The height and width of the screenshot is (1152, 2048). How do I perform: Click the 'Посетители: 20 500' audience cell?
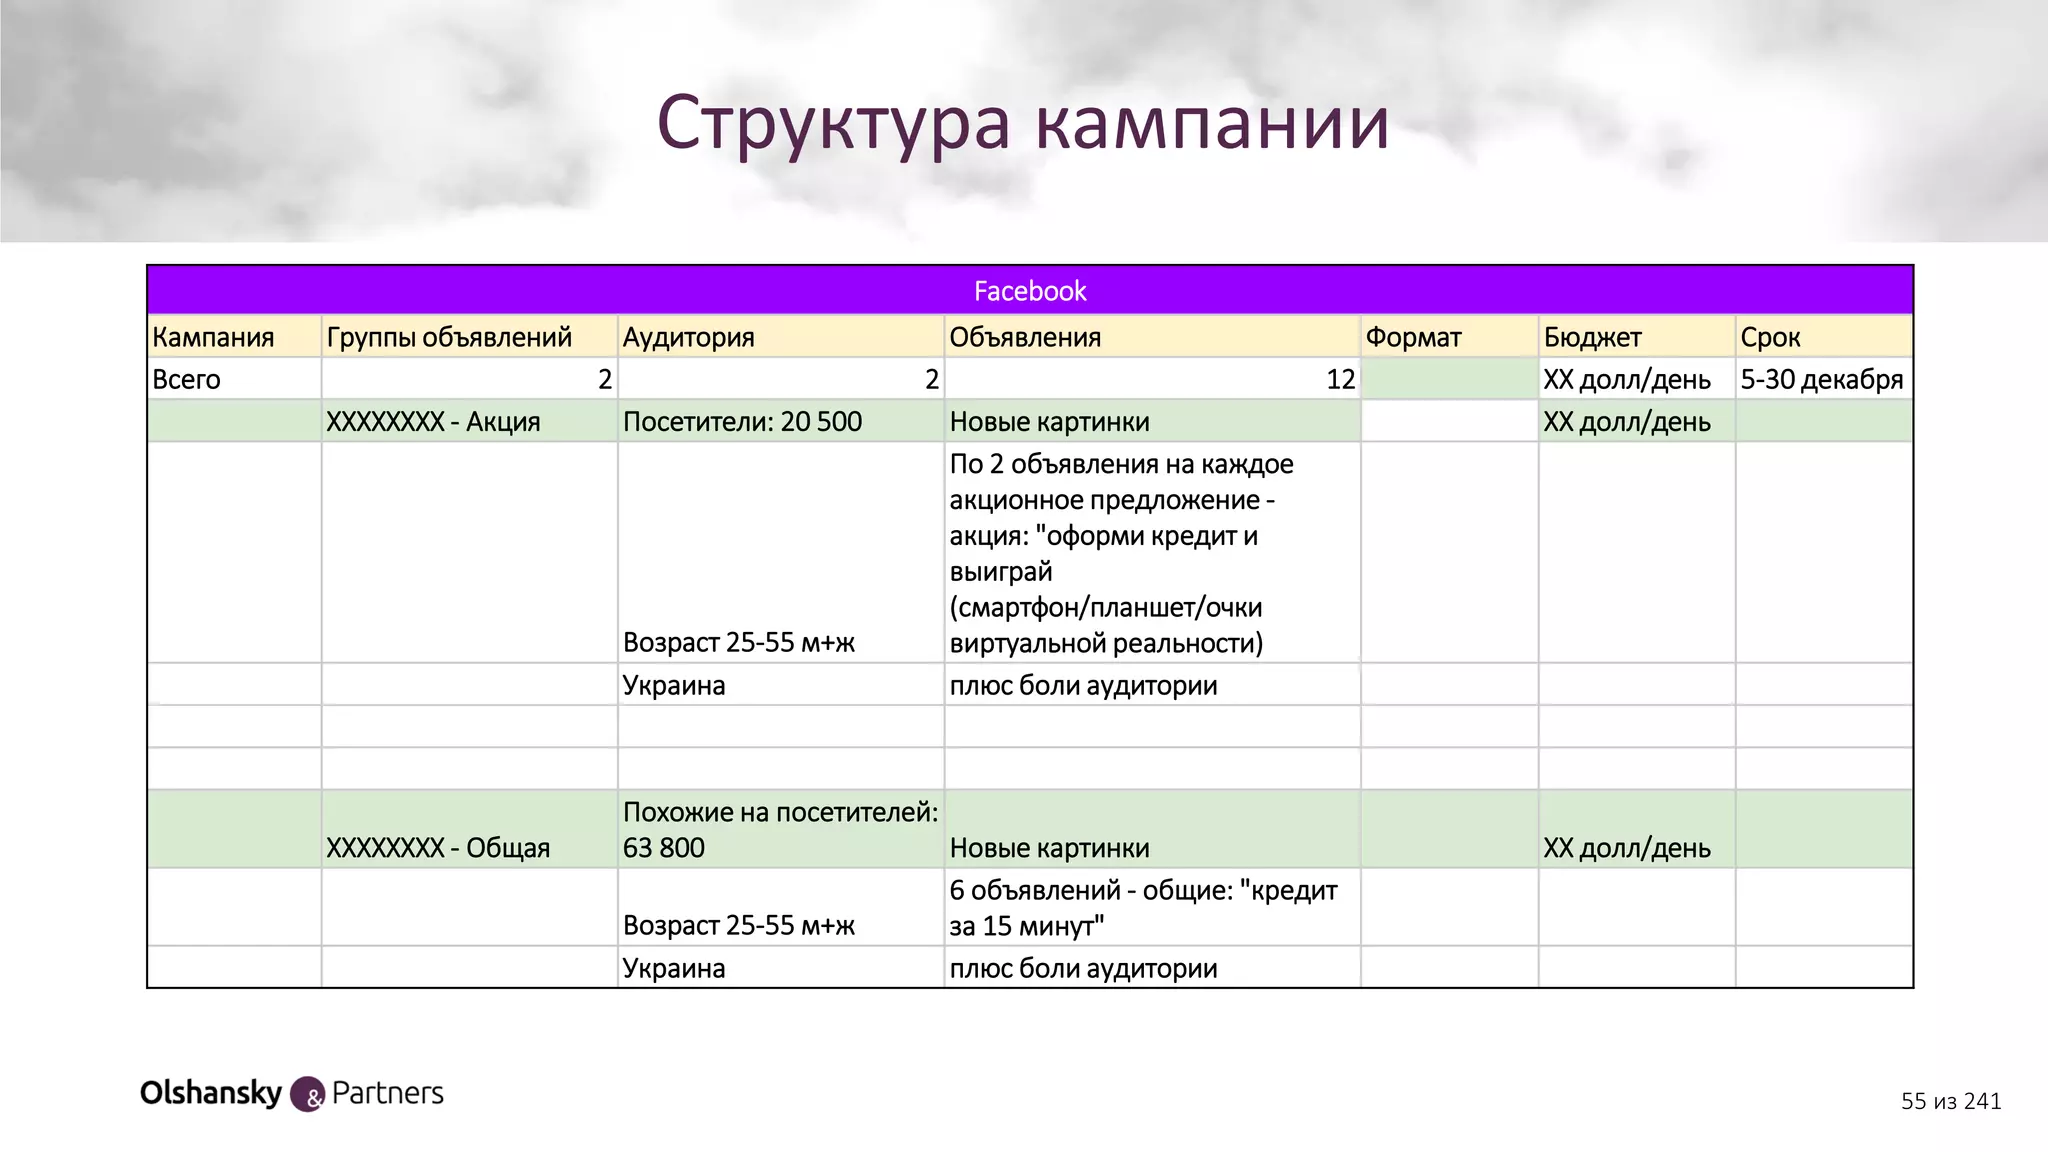pyautogui.click(x=781, y=421)
